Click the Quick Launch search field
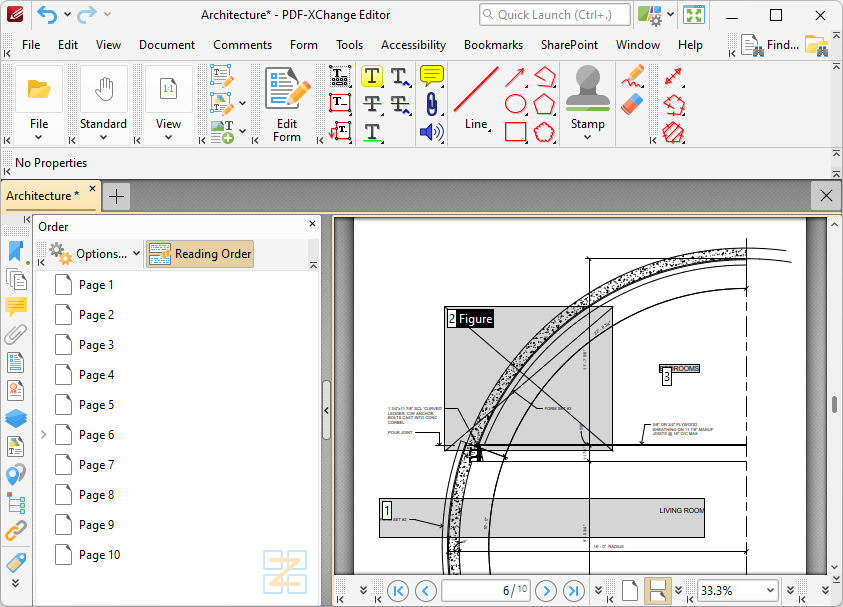Image resolution: width=843 pixels, height=607 pixels. (555, 15)
